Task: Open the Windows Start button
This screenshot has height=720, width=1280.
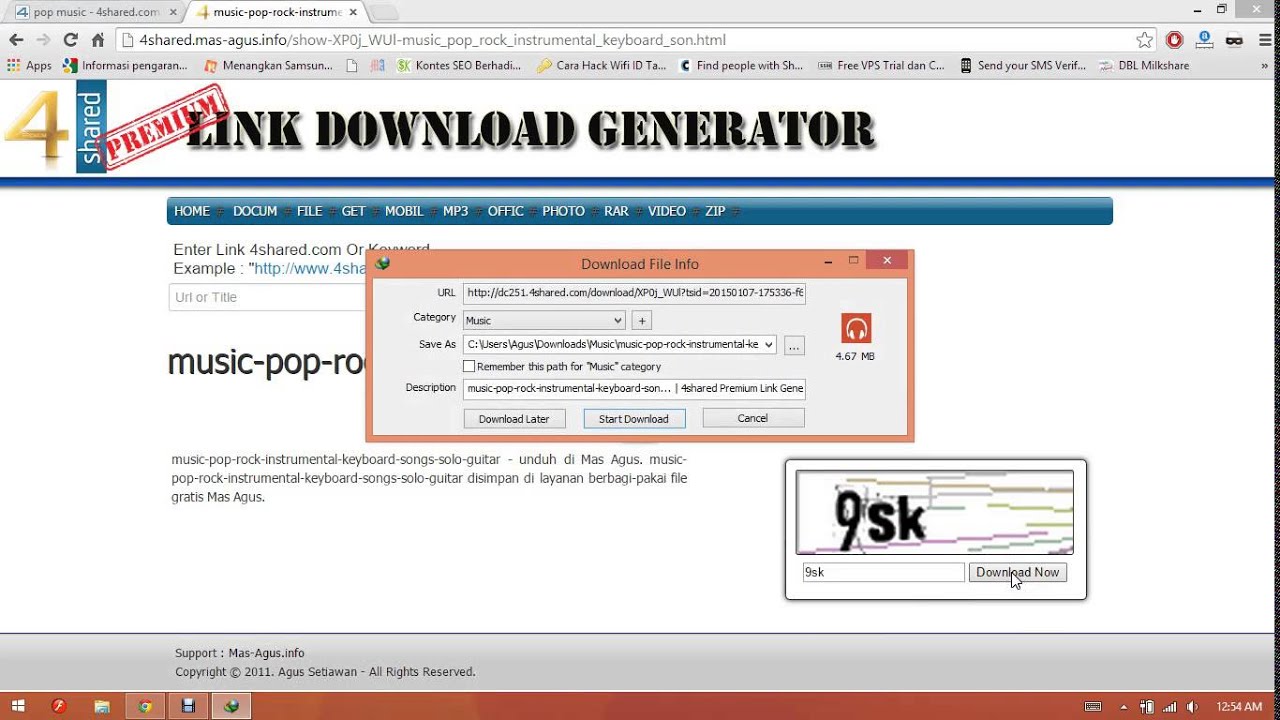Action: click(x=18, y=706)
